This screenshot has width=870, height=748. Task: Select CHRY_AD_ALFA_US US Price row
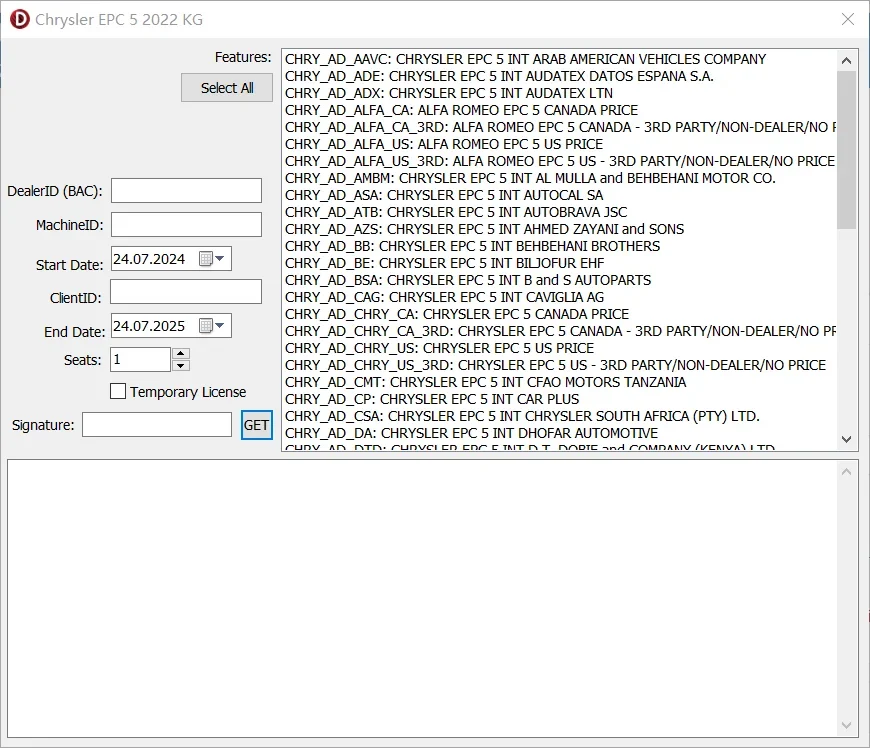(559, 144)
